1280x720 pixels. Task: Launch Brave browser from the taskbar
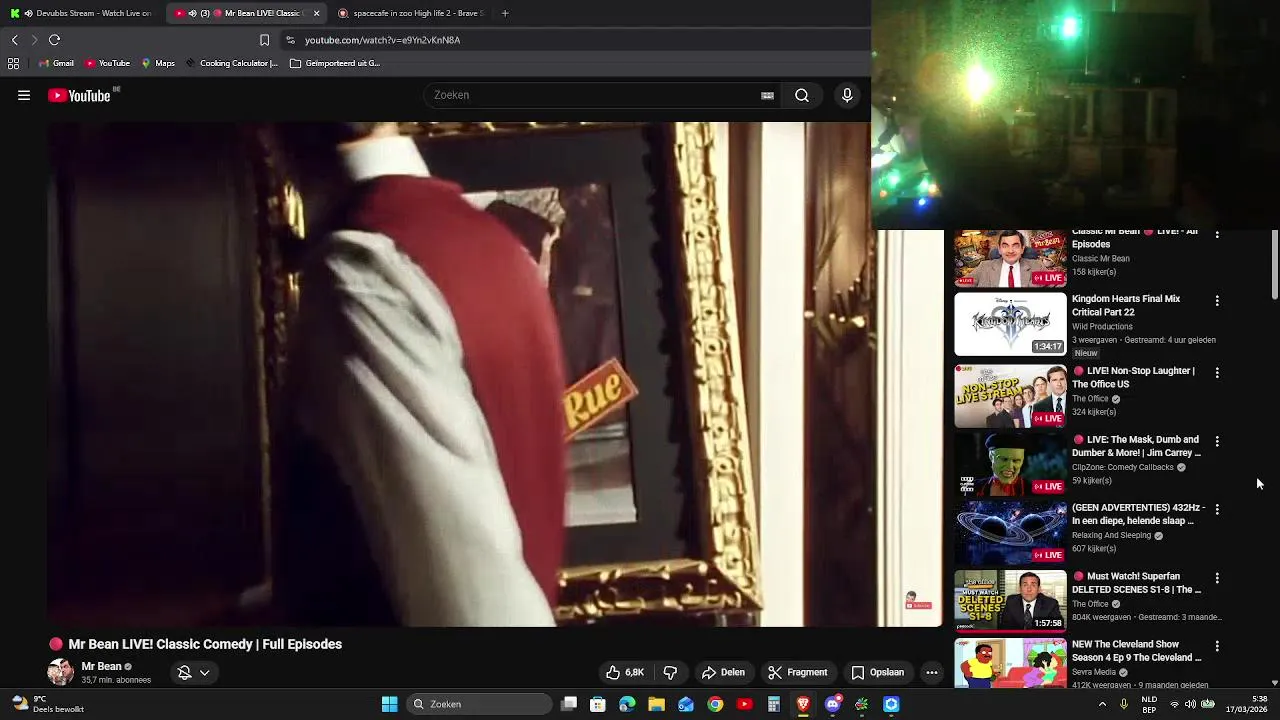(803, 704)
